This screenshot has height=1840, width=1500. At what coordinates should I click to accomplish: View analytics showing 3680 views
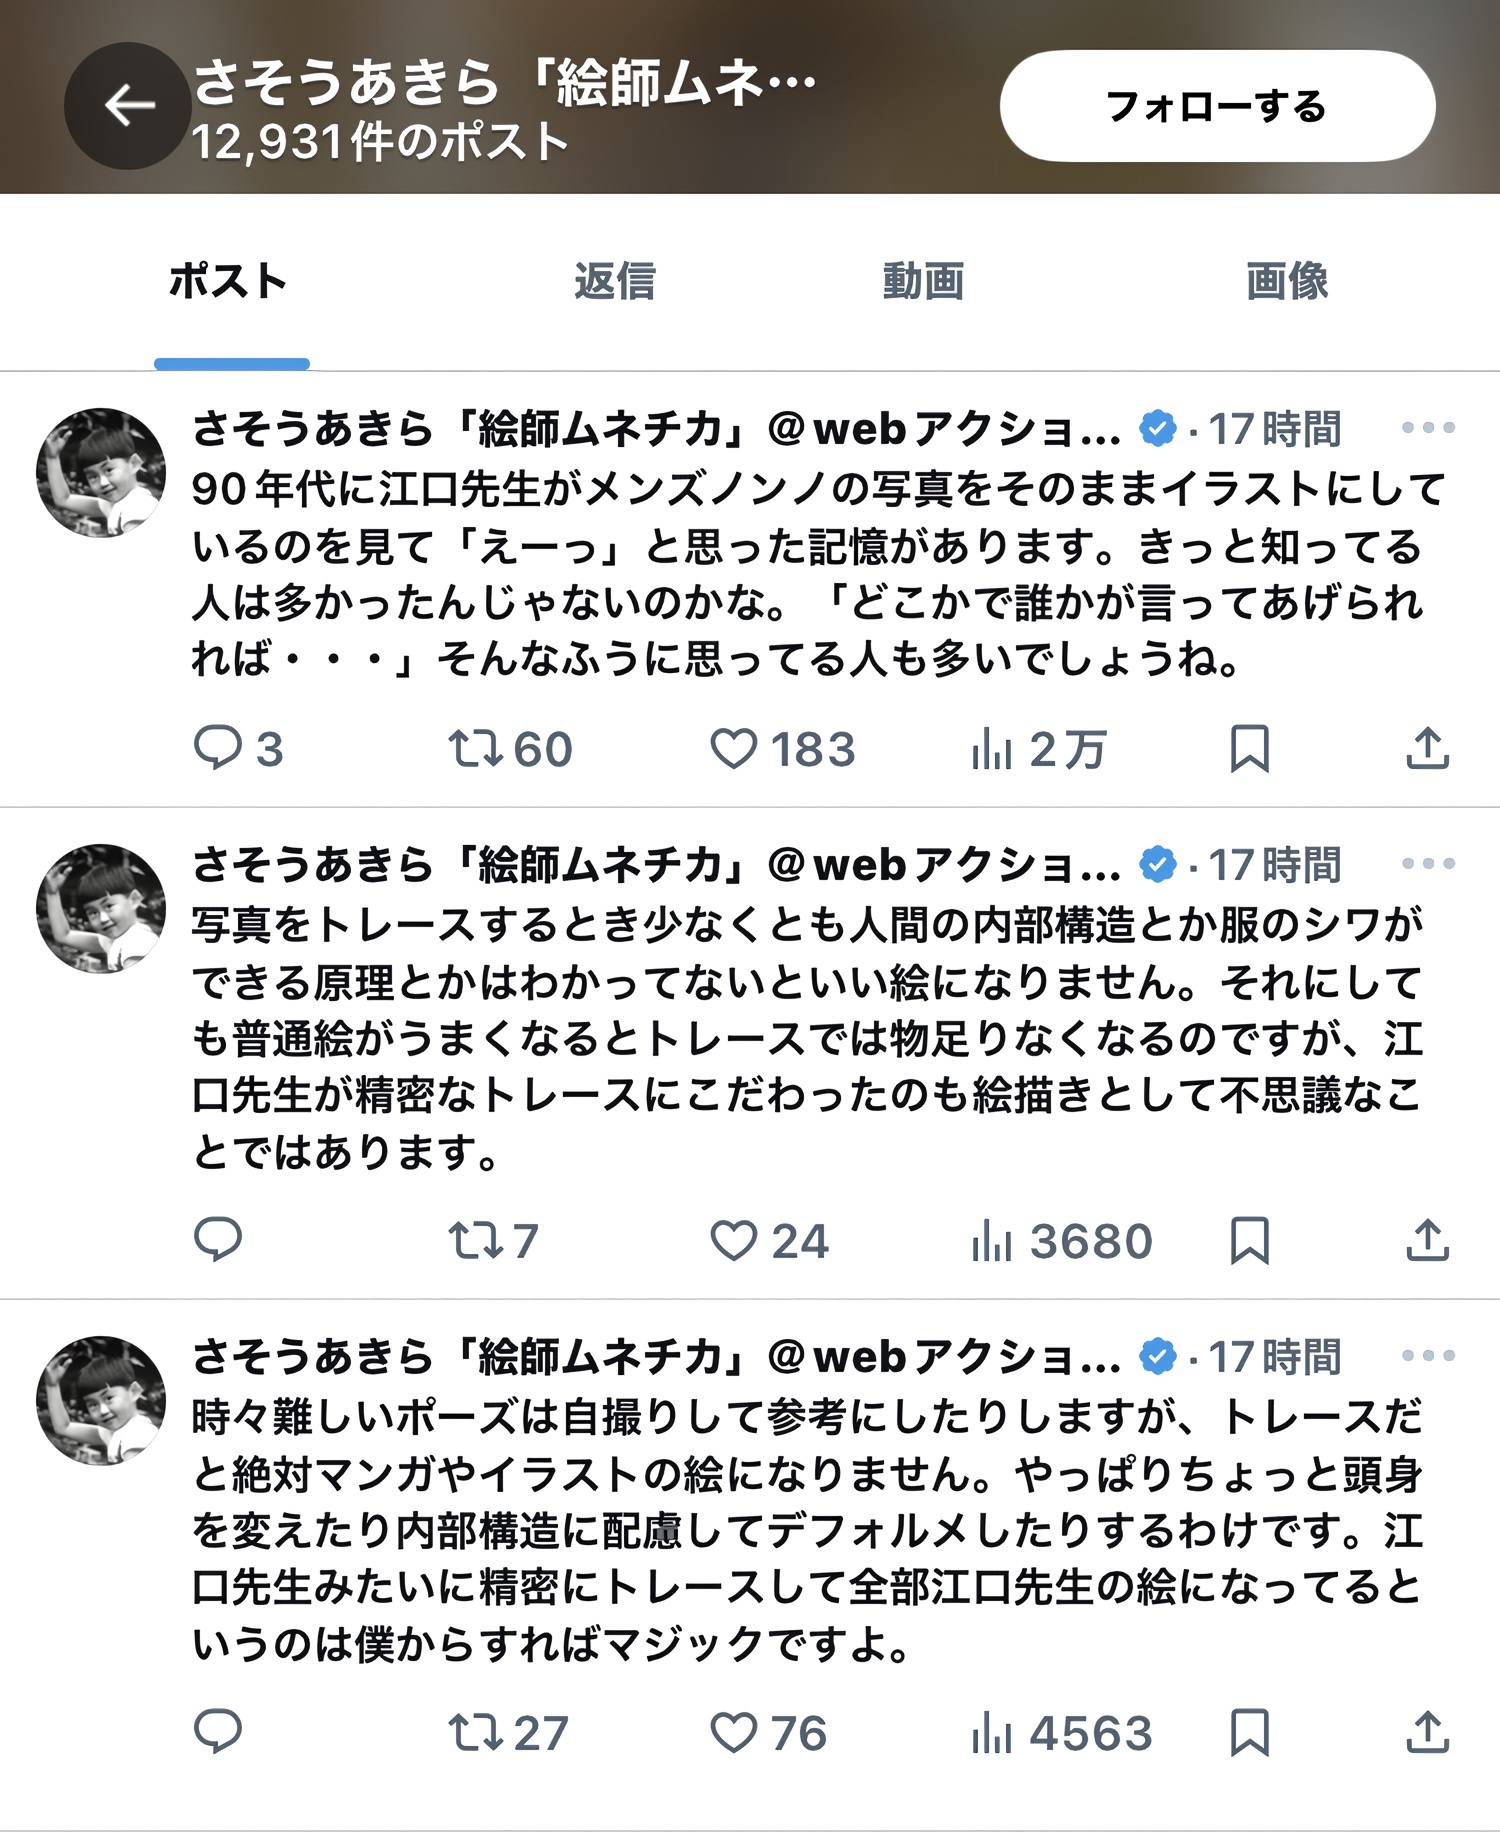1062,1241
